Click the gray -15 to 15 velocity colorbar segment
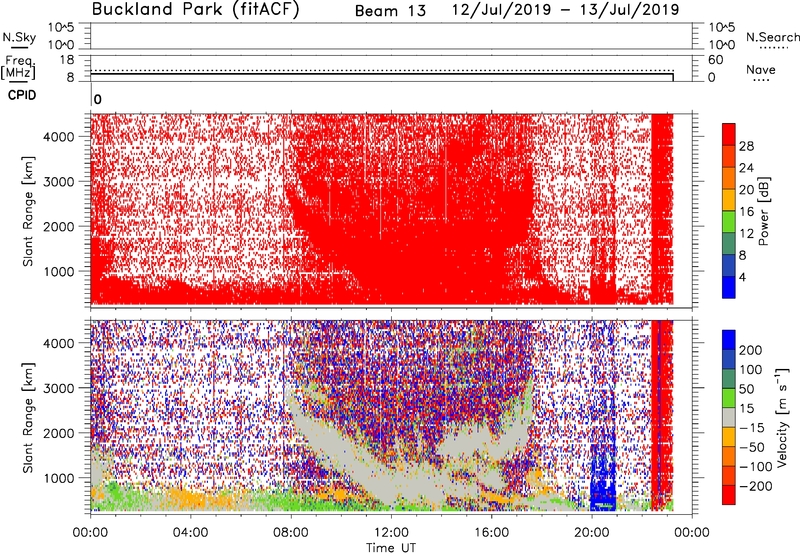800x554 pixels. (729, 417)
